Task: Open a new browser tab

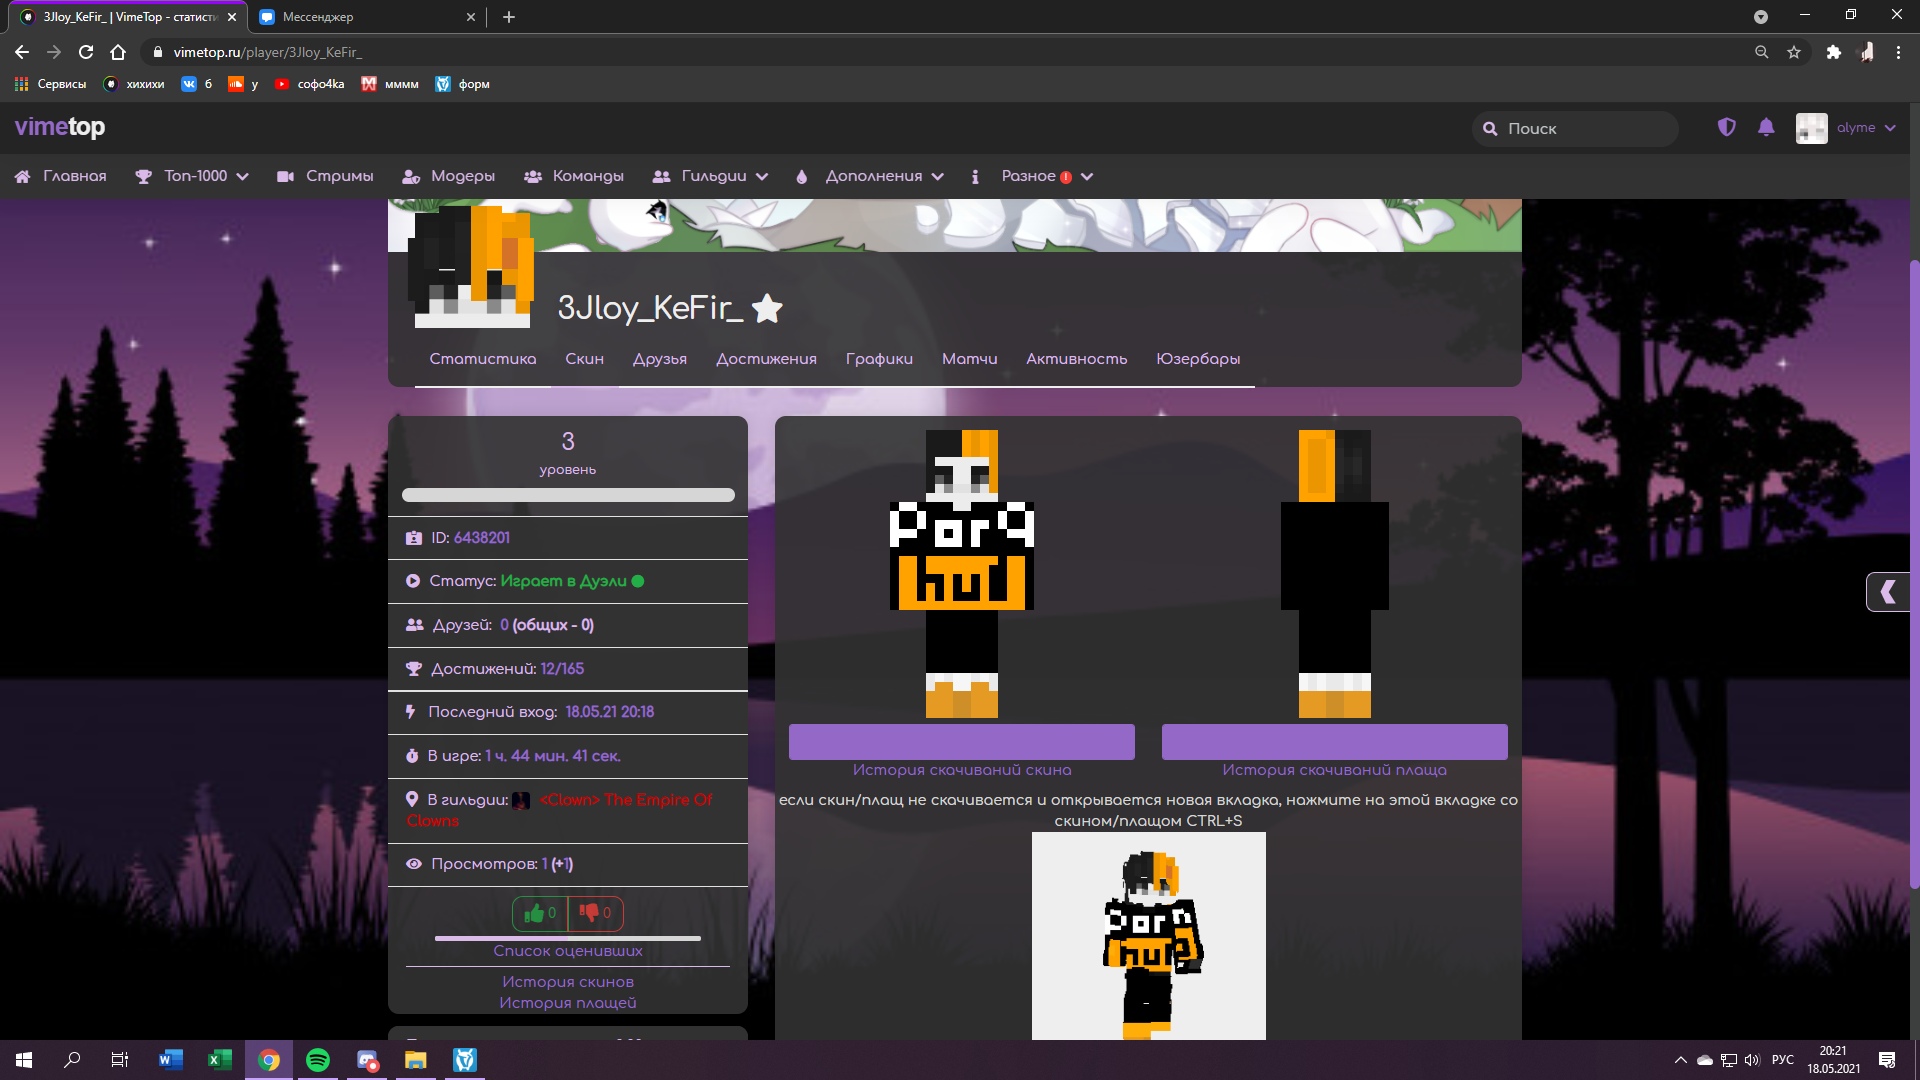Action: [509, 17]
